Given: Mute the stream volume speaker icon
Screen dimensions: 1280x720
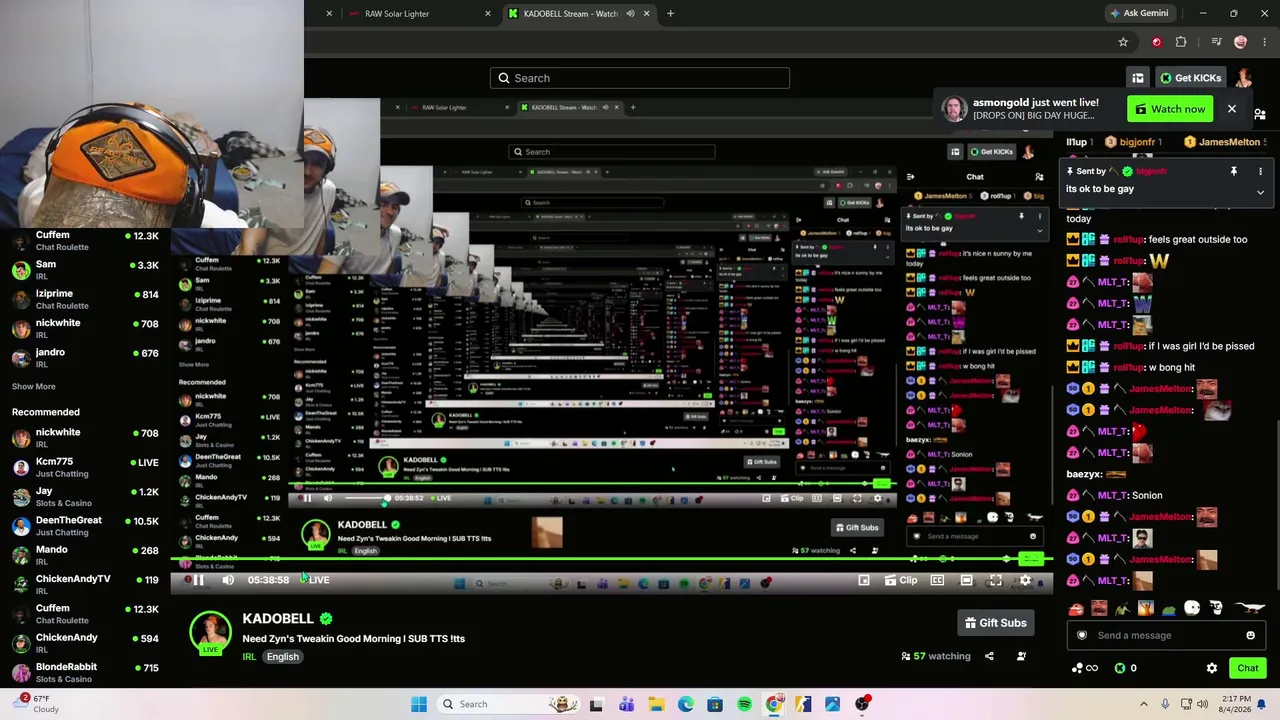Looking at the screenshot, I should (228, 580).
